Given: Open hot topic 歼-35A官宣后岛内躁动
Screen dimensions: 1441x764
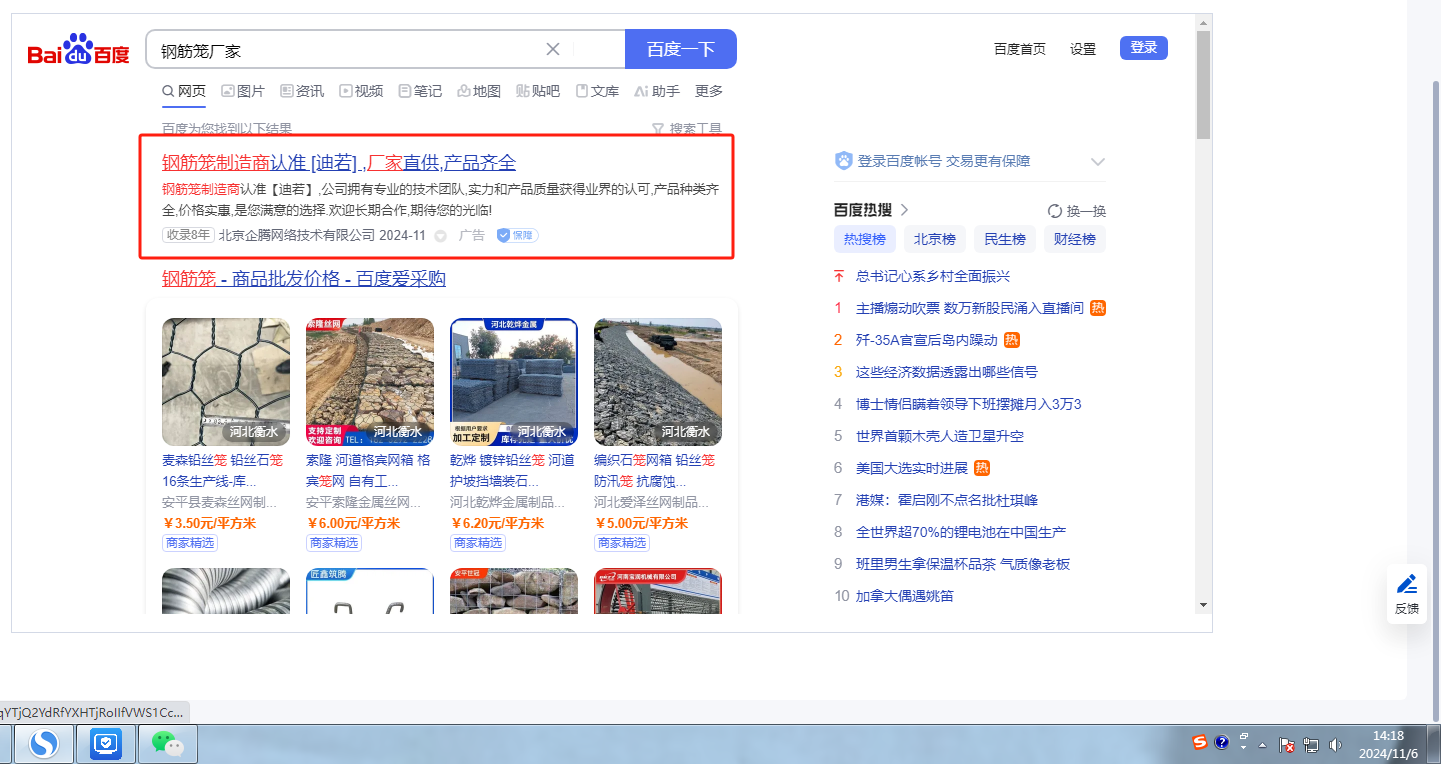Looking at the screenshot, I should 927,340.
